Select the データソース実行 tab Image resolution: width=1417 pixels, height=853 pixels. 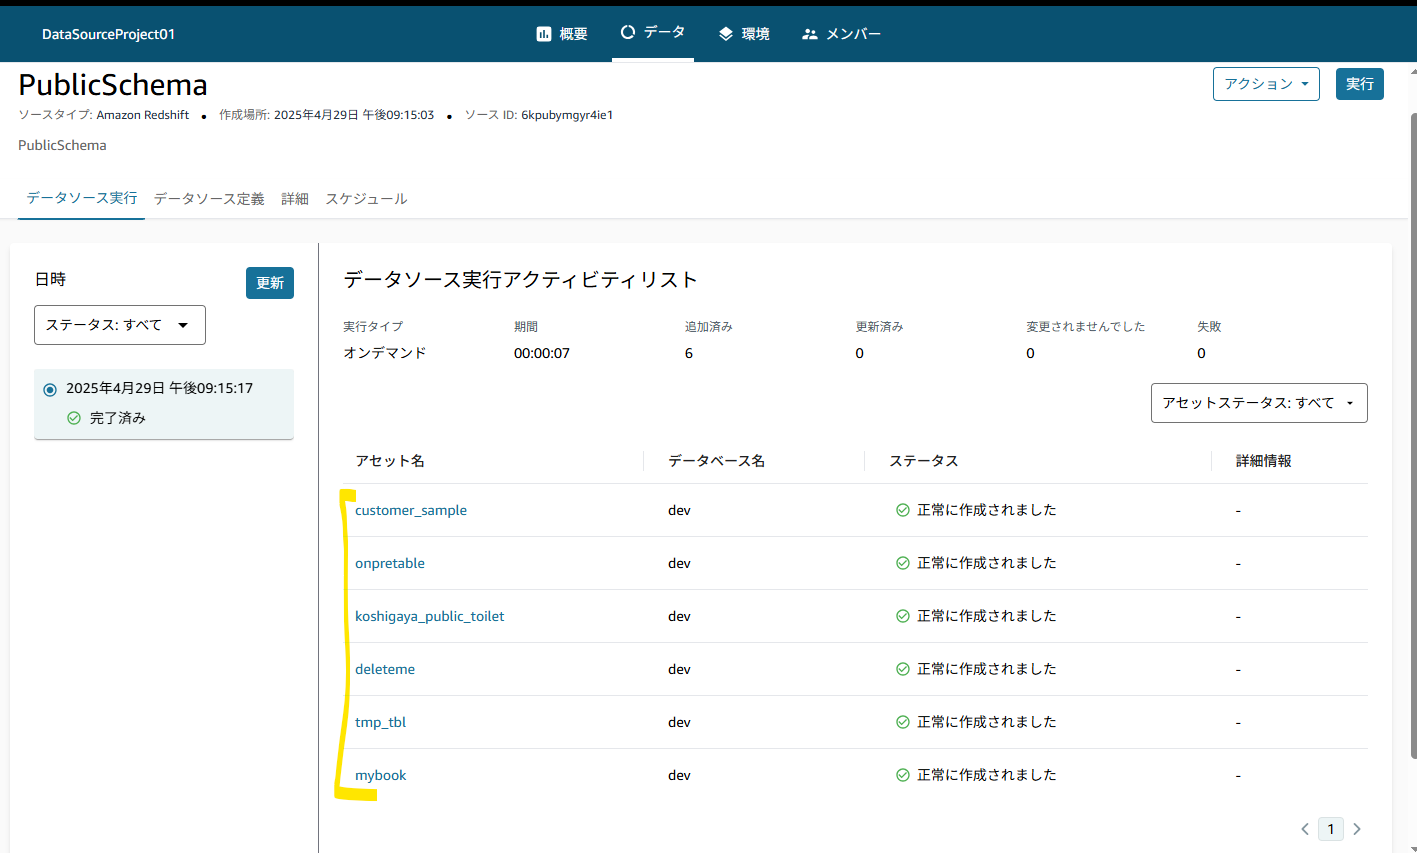coord(82,198)
